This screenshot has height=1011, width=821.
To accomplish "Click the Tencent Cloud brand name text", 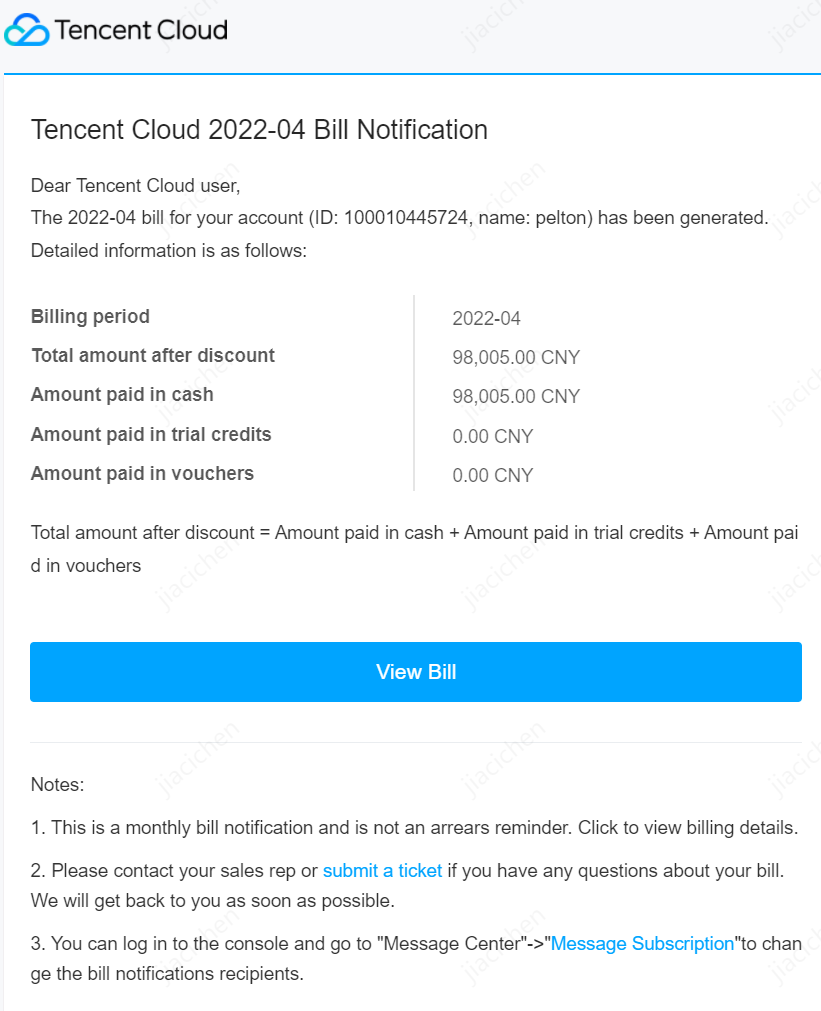I will coord(141,30).
